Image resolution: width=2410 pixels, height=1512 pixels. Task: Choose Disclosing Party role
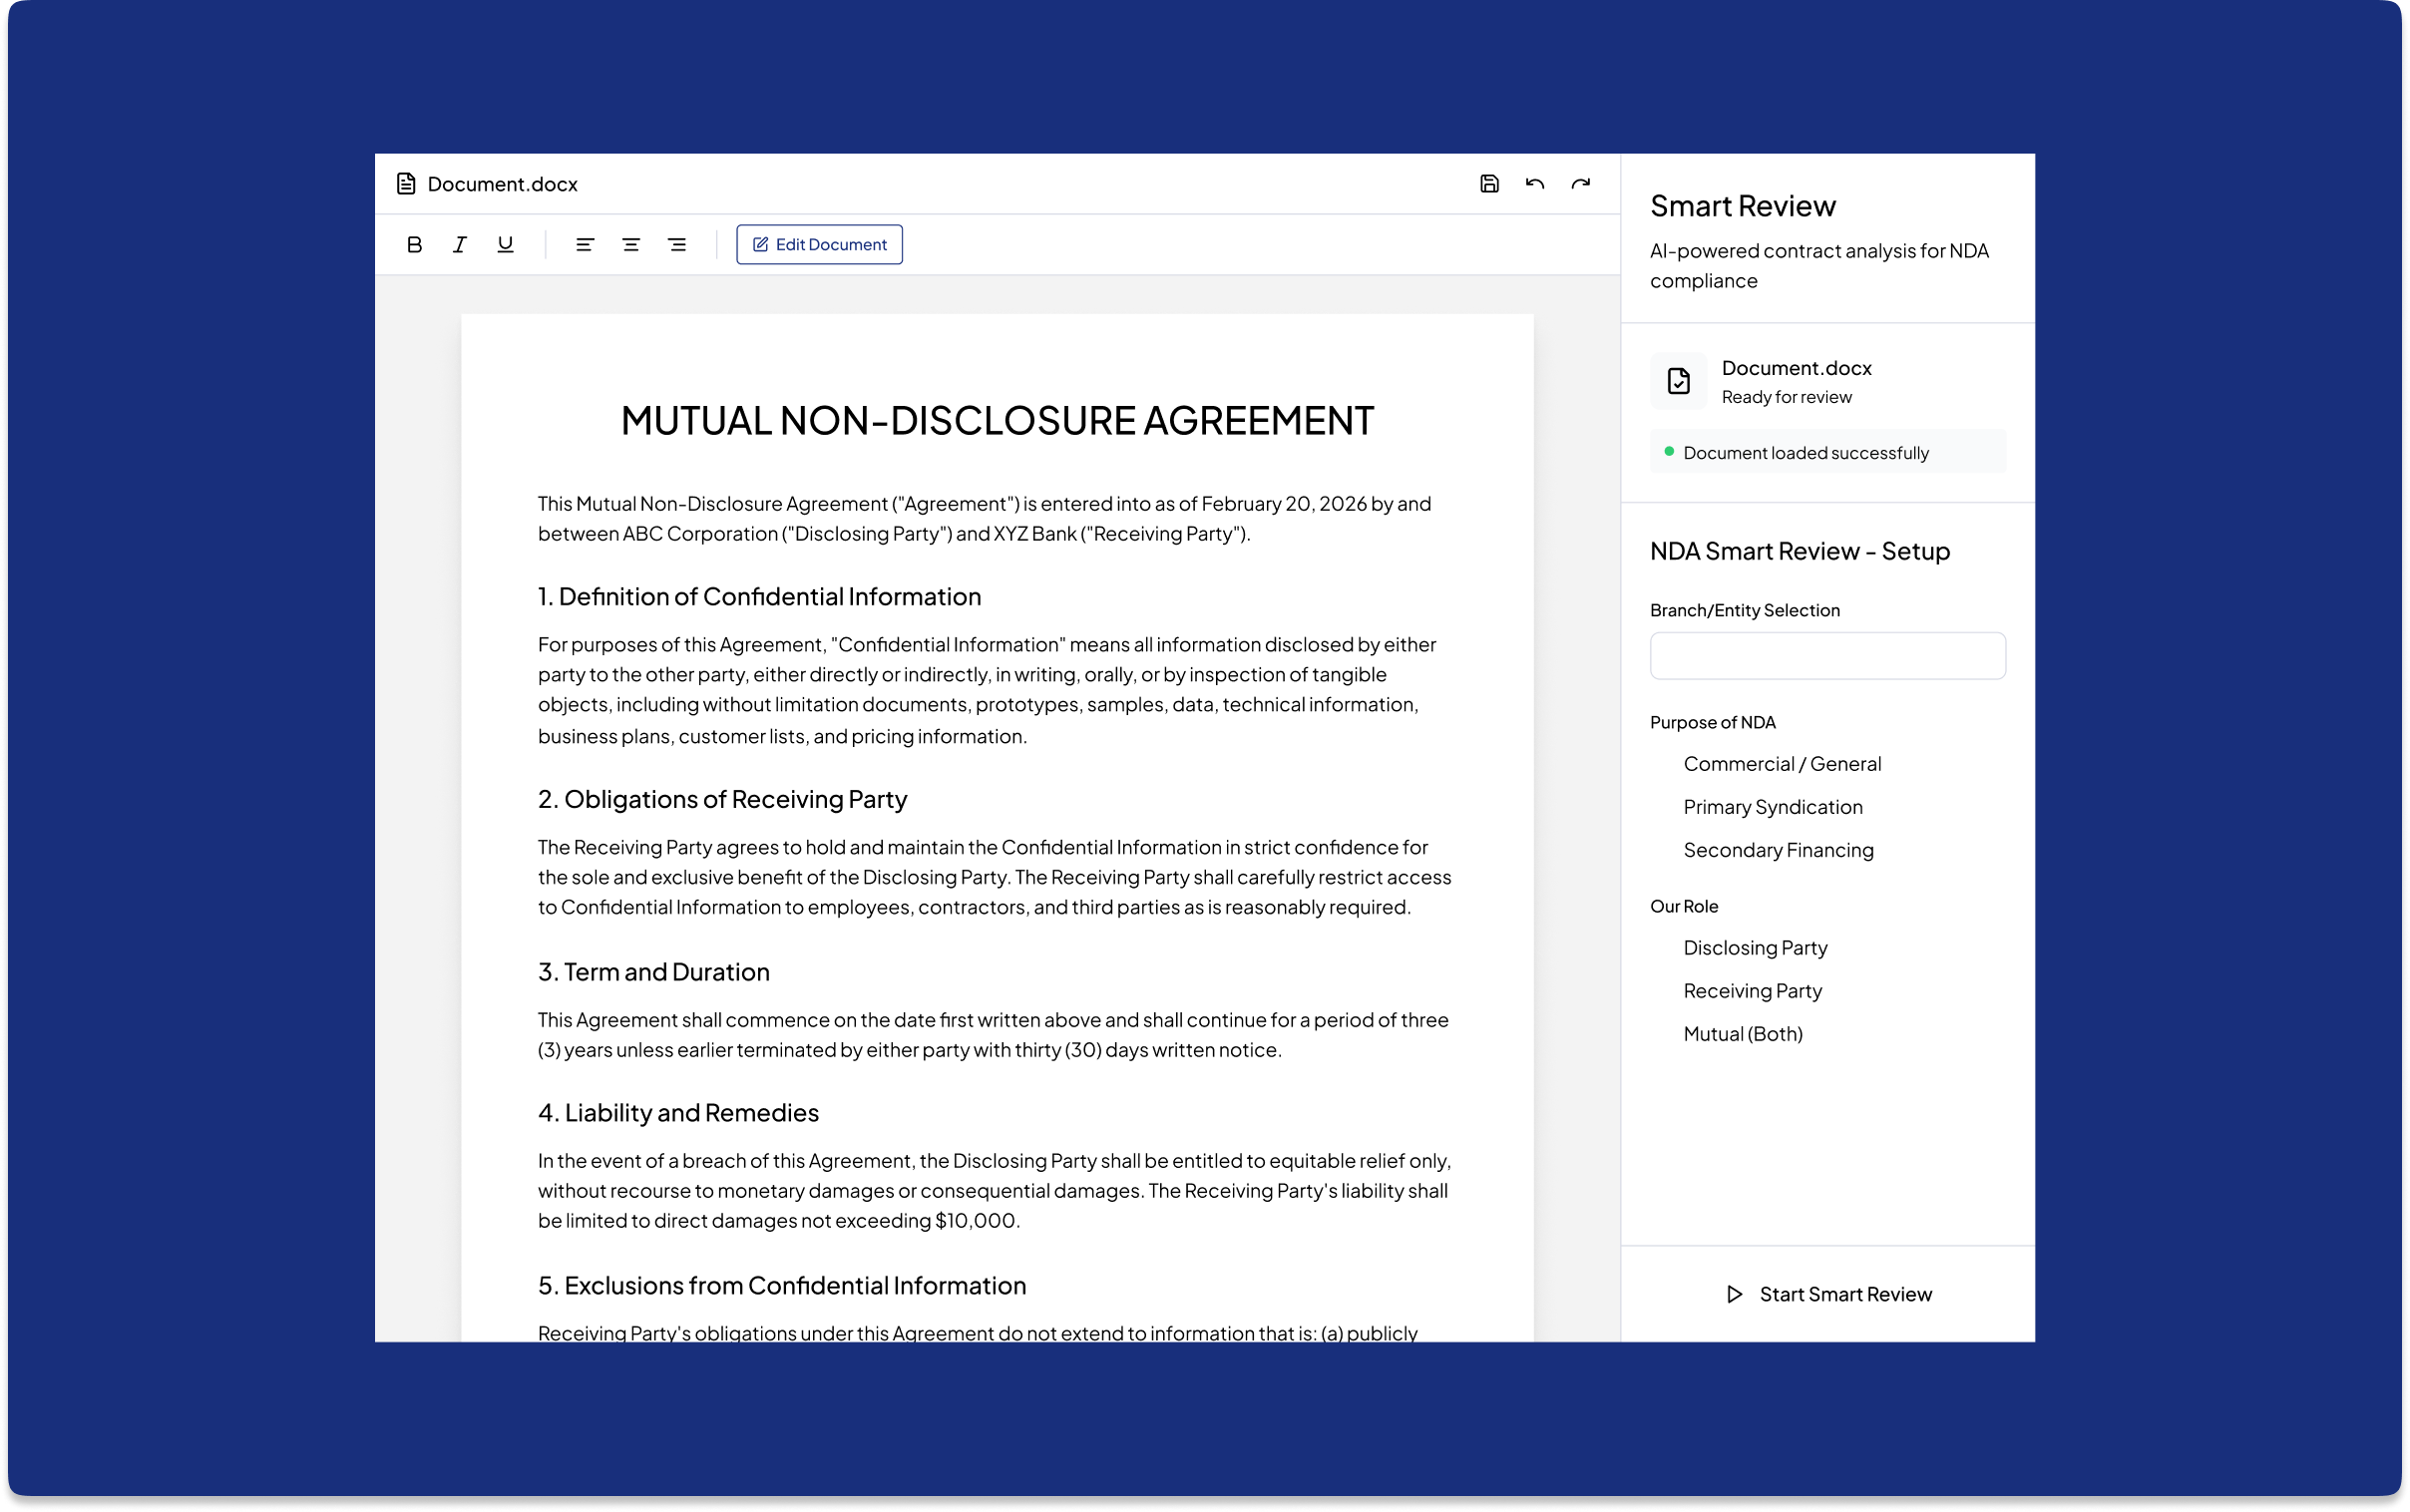click(x=1755, y=948)
